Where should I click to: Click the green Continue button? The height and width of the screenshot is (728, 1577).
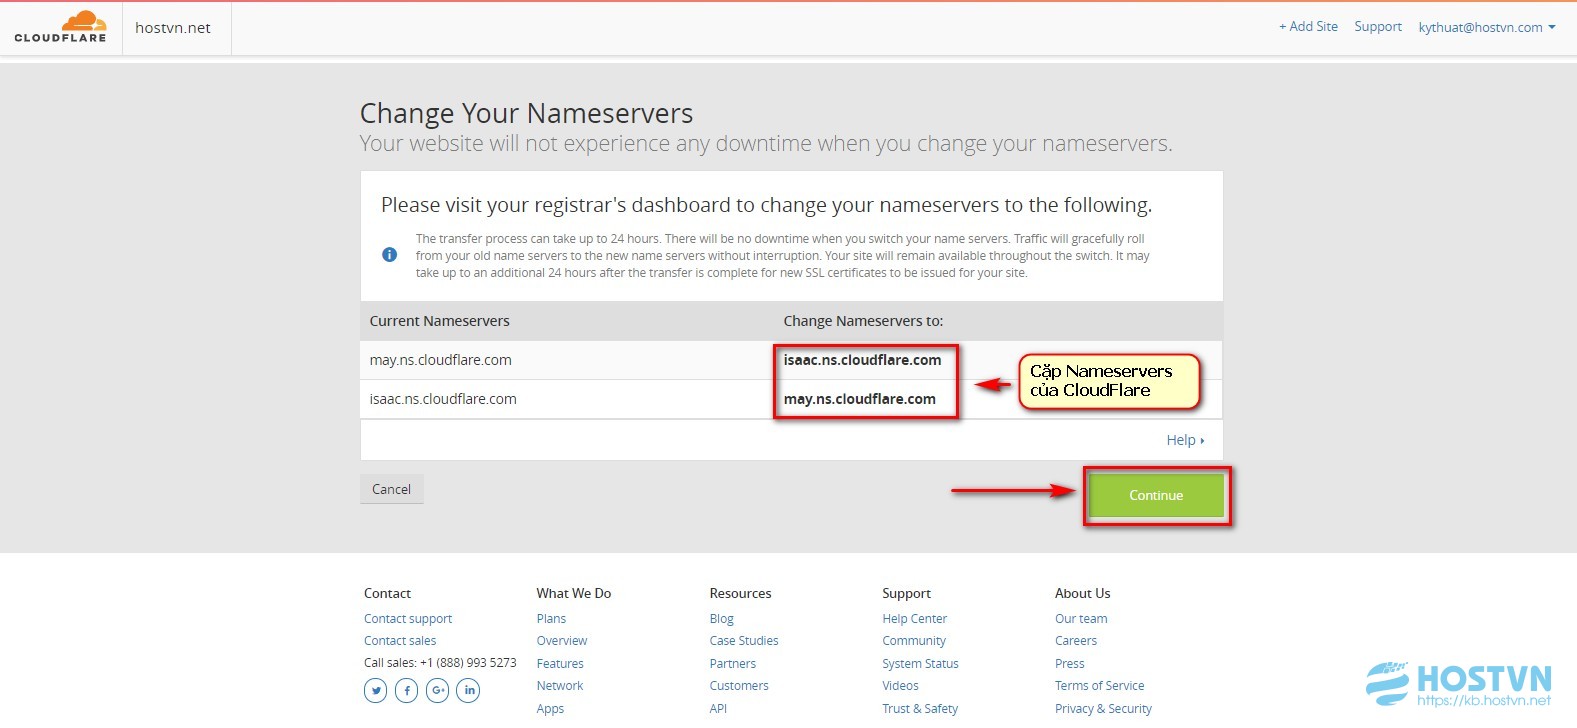coord(1156,495)
